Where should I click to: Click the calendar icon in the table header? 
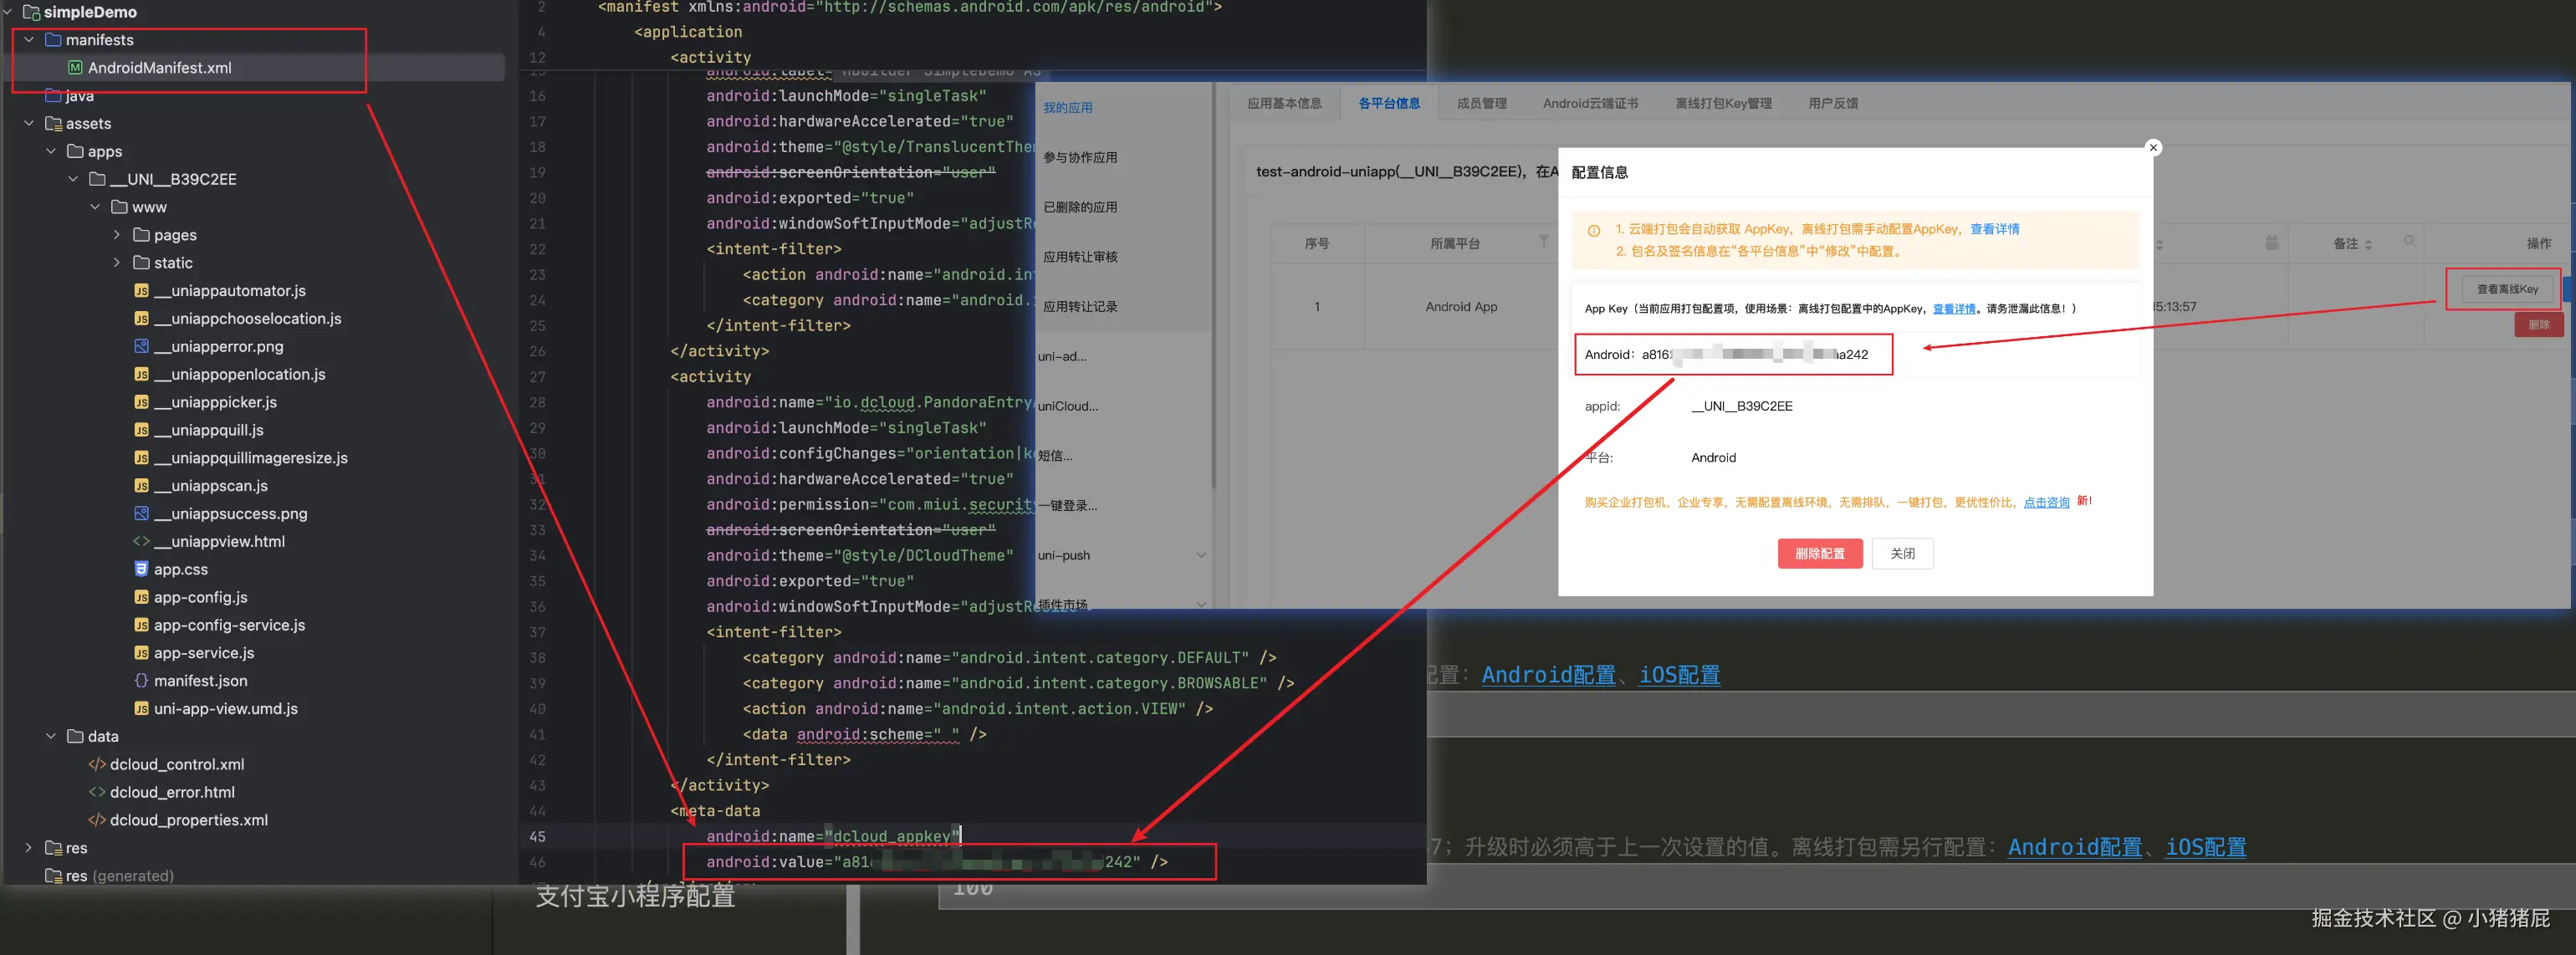(x=2270, y=243)
